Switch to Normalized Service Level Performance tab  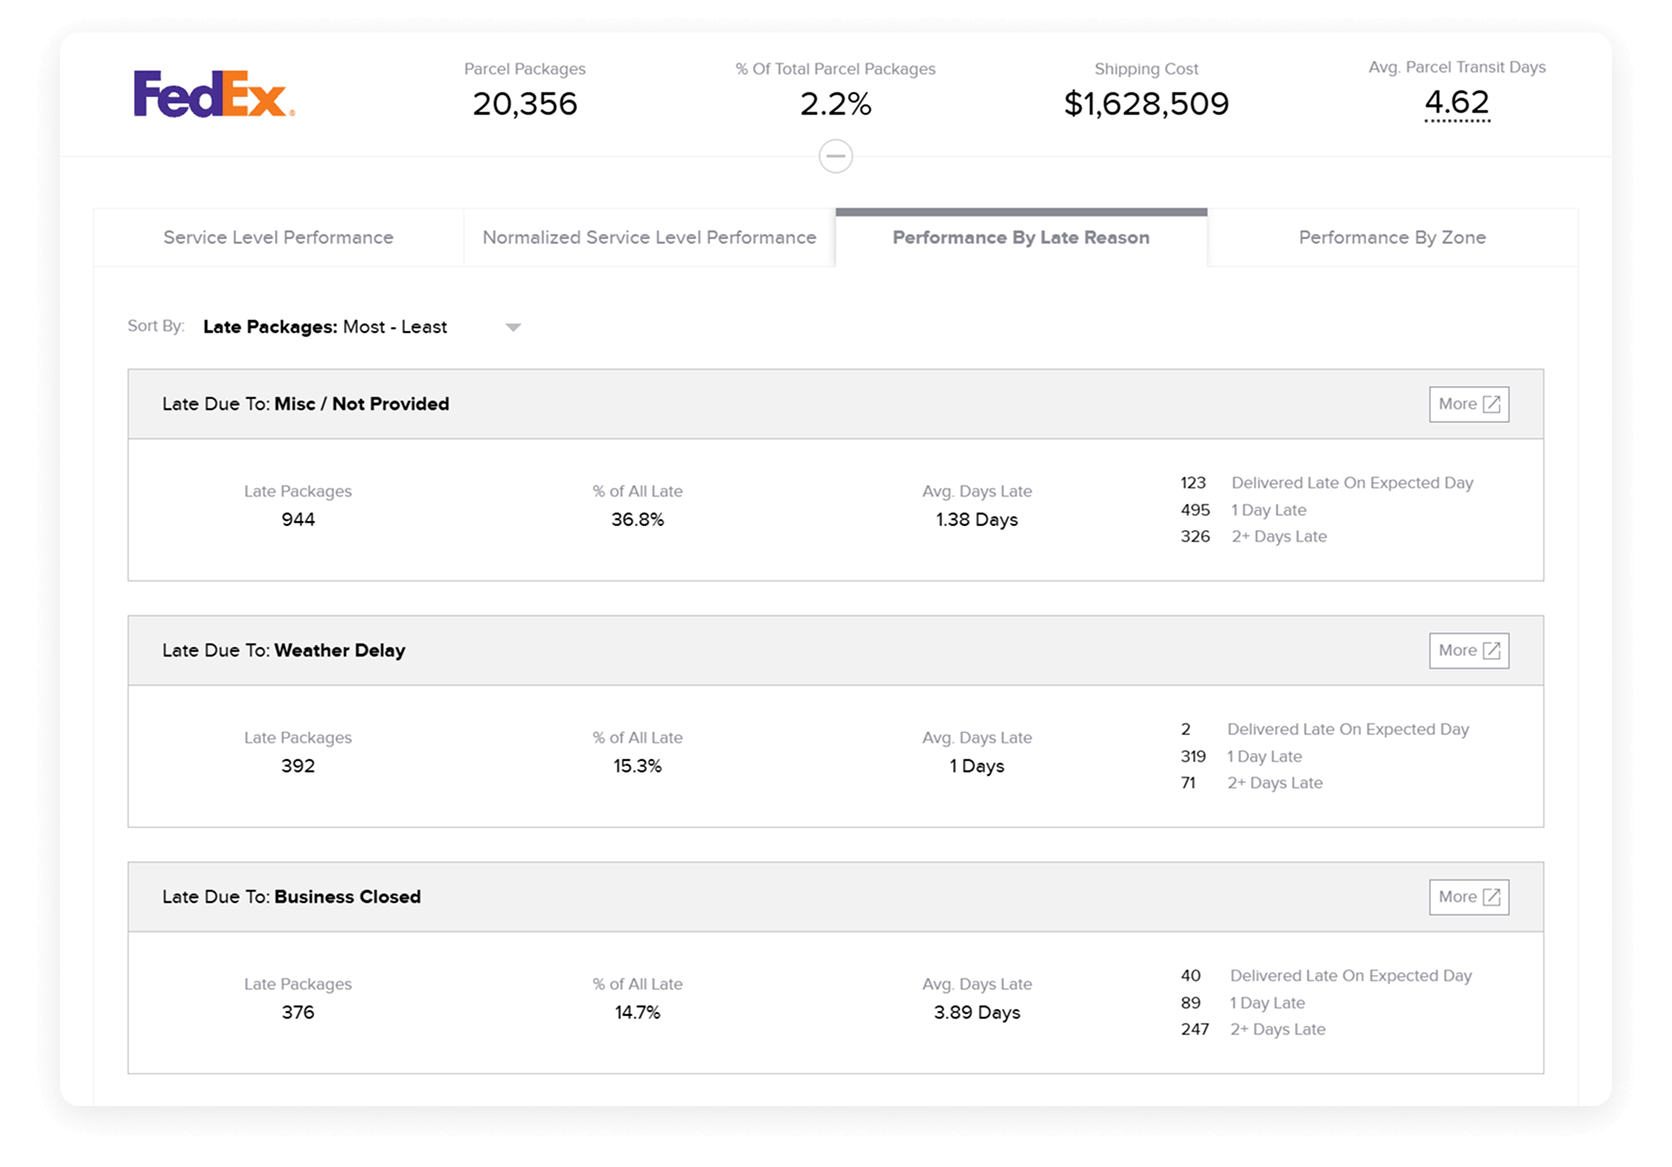tap(649, 238)
